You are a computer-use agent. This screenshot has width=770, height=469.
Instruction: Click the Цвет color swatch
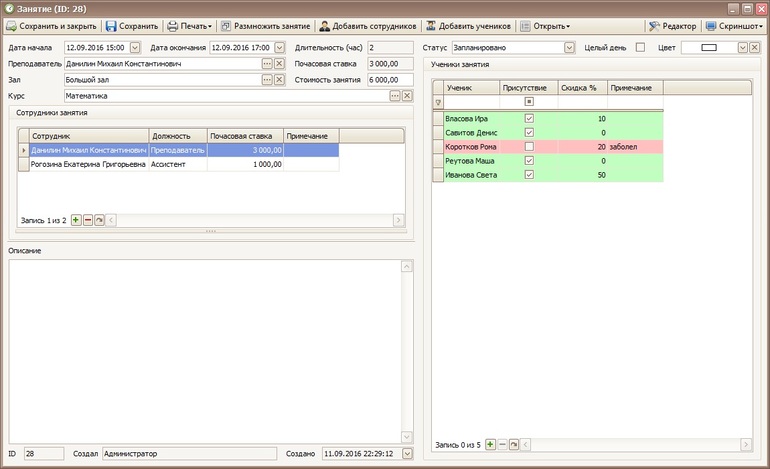709,48
